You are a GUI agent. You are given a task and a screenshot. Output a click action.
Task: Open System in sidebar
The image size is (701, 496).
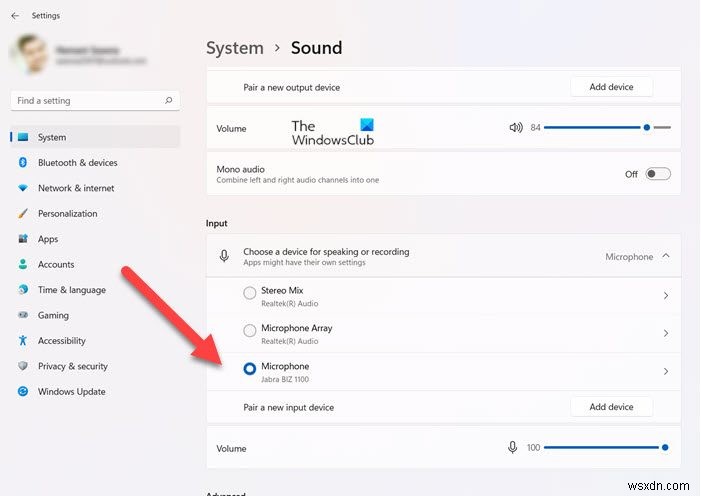click(95, 137)
